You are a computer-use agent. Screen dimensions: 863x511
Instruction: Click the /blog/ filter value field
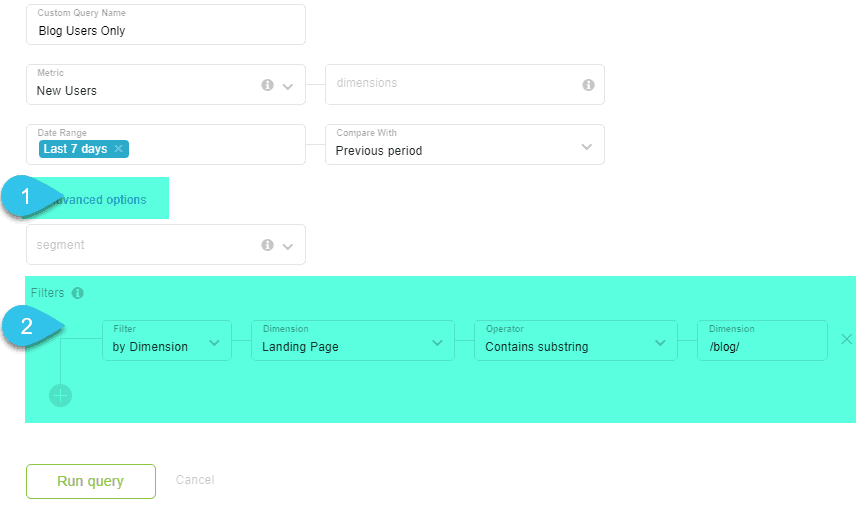(x=762, y=346)
